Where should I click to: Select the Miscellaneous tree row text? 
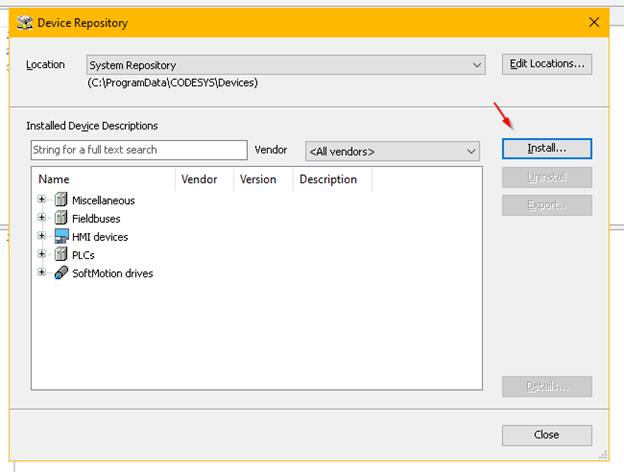point(103,201)
